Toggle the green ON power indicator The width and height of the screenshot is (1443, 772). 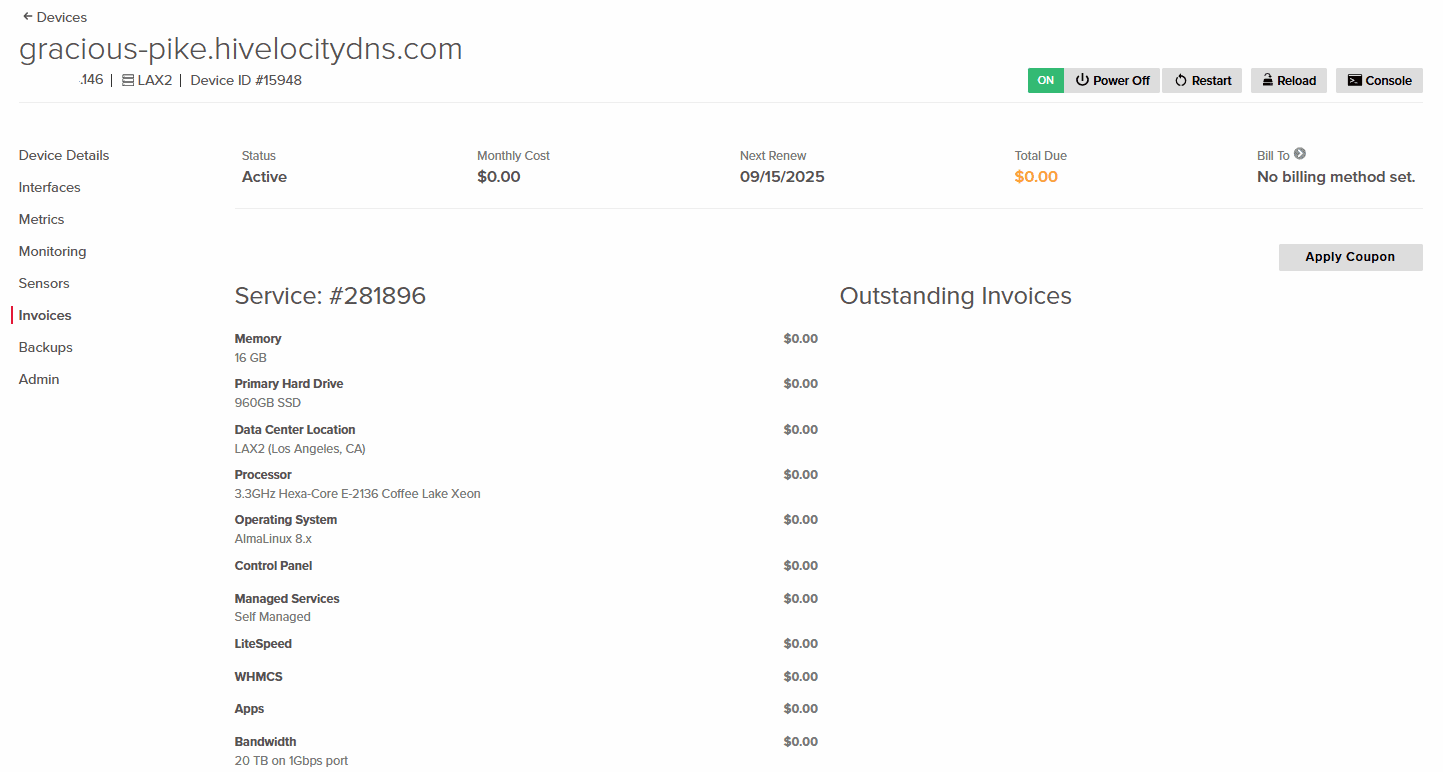(1045, 81)
